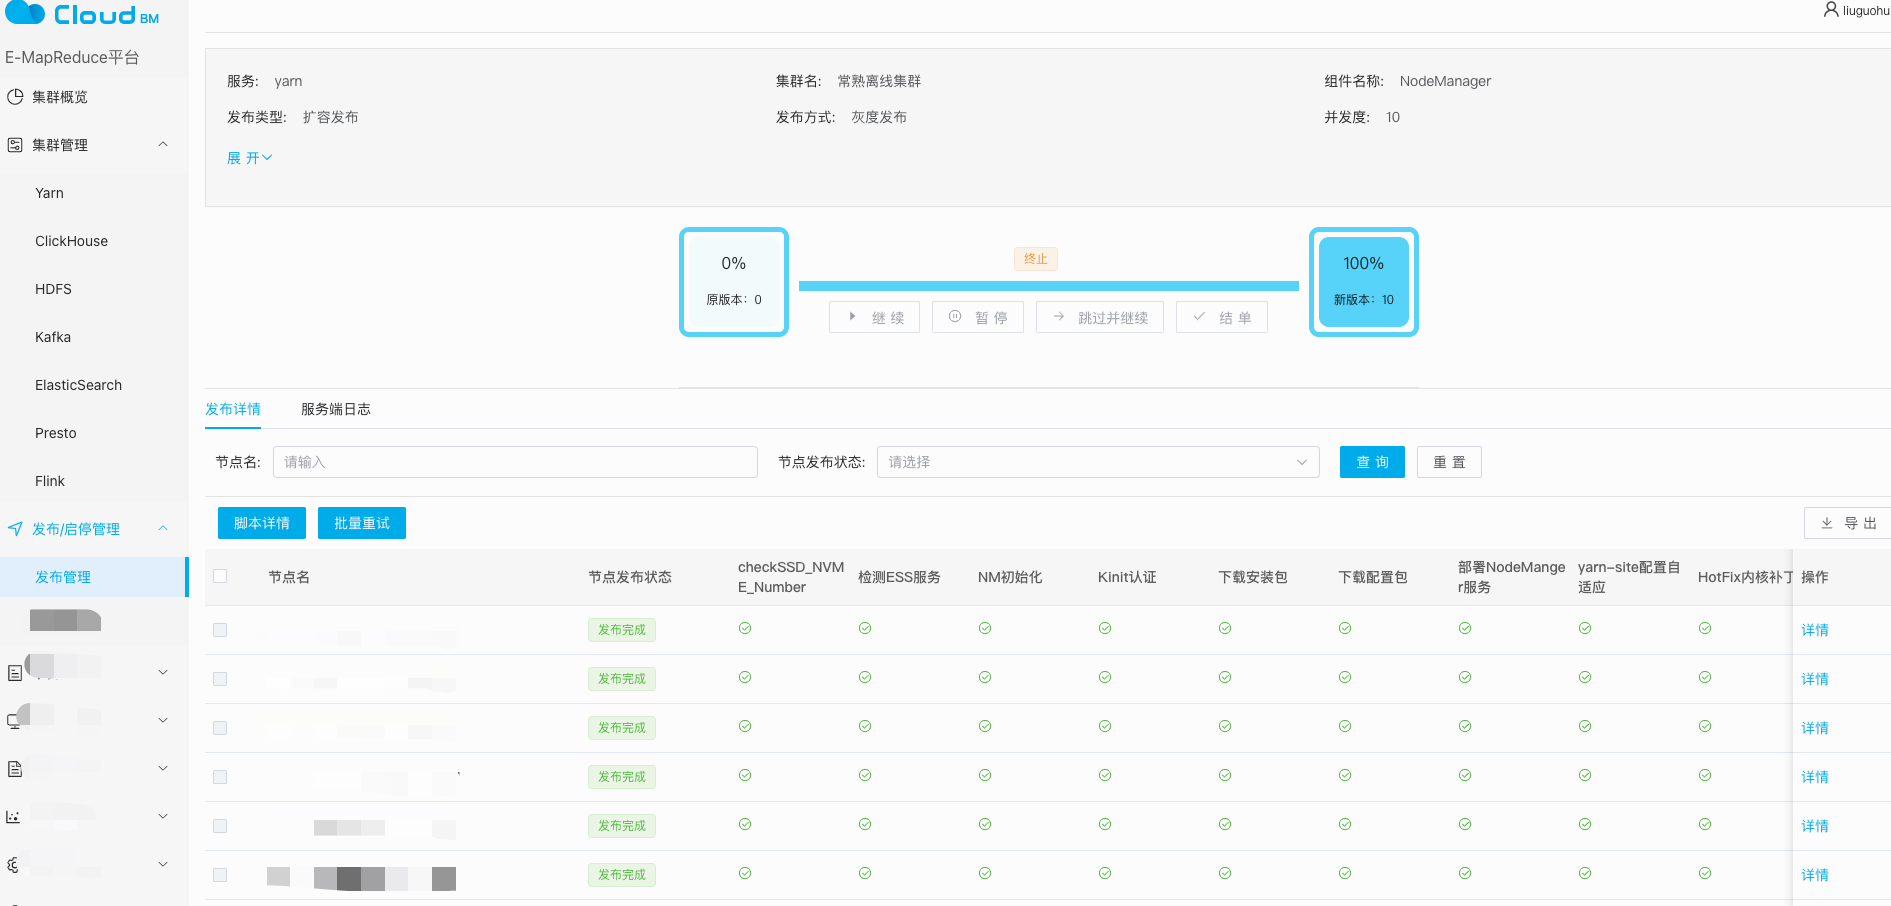
Task: Expand the first blurred sidebar menu chevron
Action: coord(163,672)
